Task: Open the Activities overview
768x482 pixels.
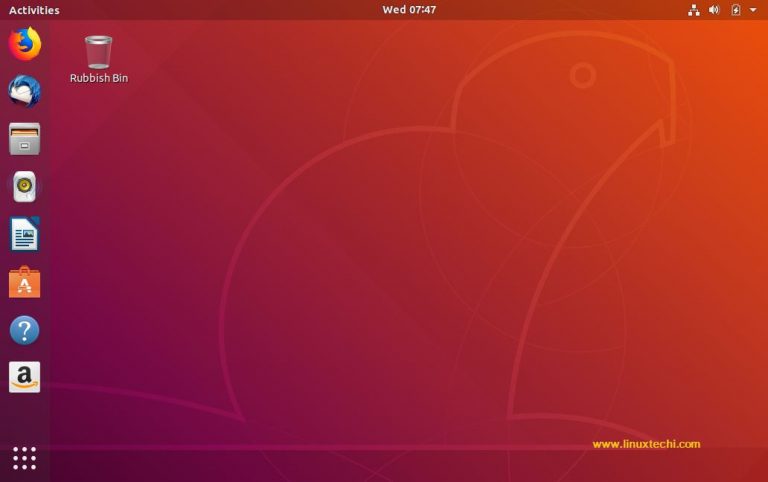Action: (34, 10)
